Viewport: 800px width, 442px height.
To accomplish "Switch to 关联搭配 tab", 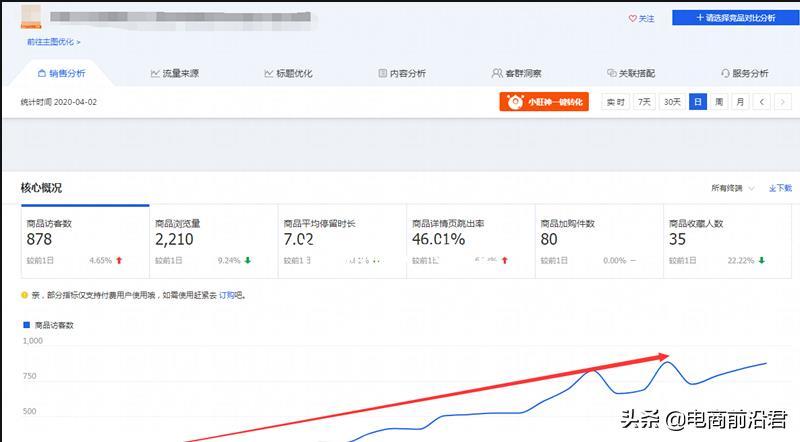I will (x=631, y=73).
